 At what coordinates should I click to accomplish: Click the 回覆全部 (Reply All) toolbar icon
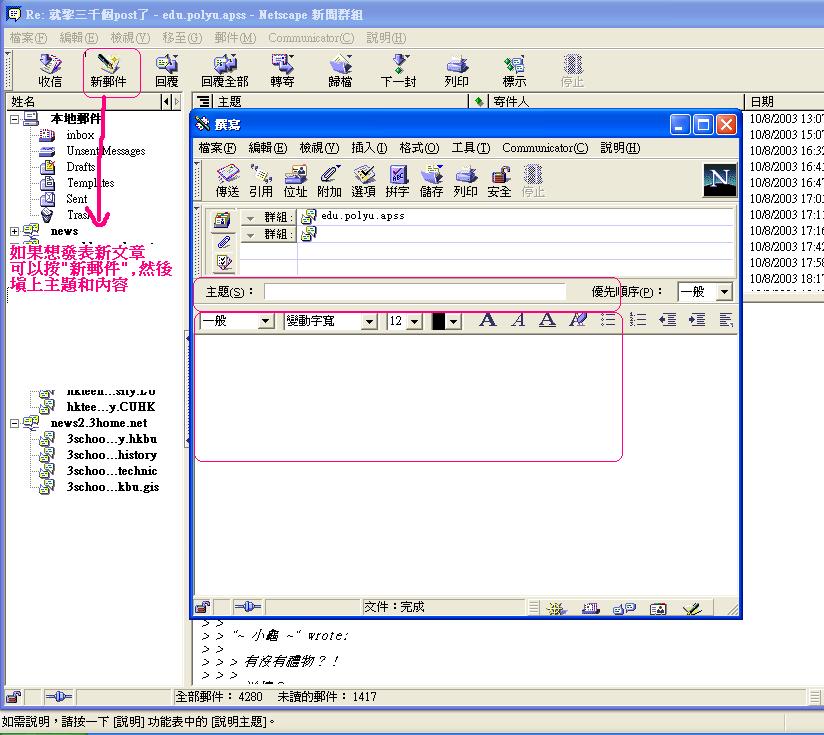225,71
